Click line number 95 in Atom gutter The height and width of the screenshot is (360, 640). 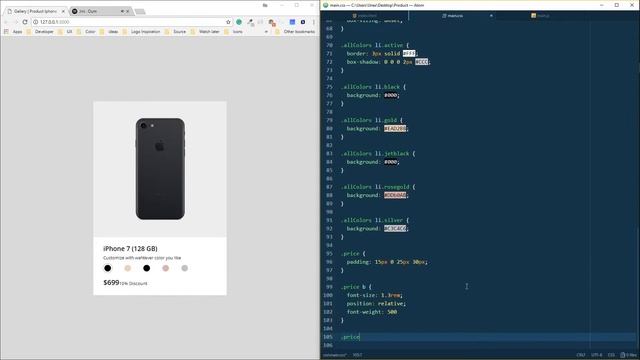pyautogui.click(x=329, y=253)
